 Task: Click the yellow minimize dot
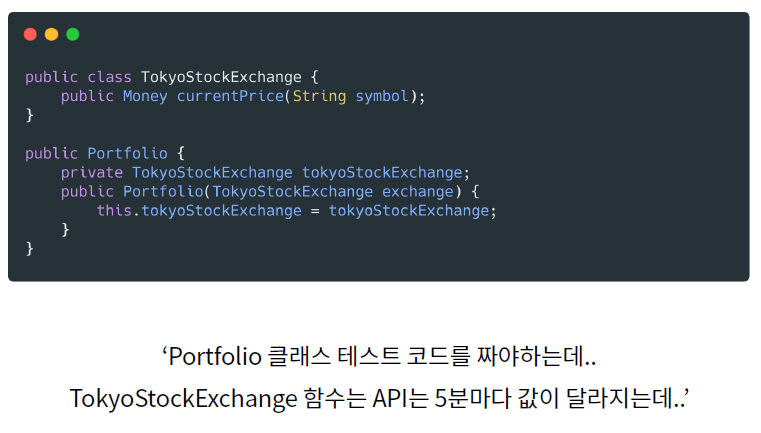point(51,34)
